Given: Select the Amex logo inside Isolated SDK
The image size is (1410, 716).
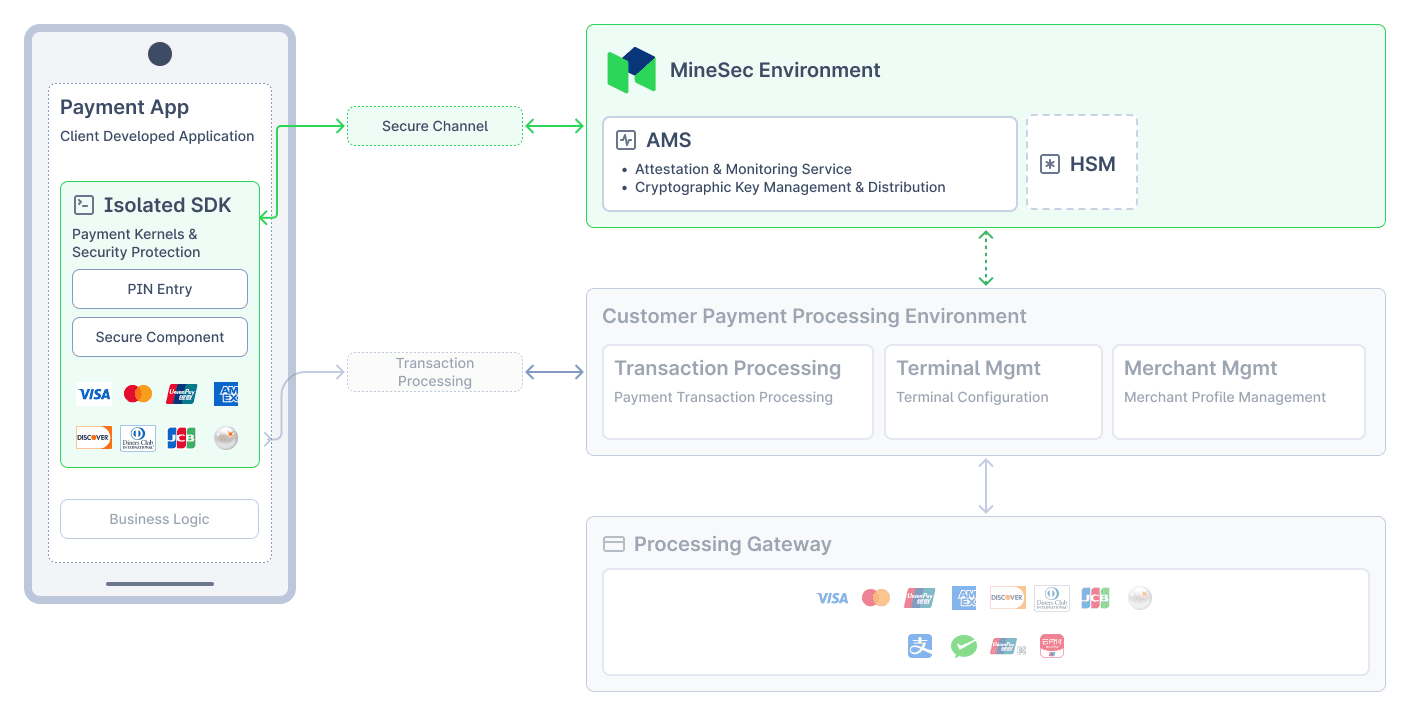Looking at the screenshot, I should click(x=226, y=394).
